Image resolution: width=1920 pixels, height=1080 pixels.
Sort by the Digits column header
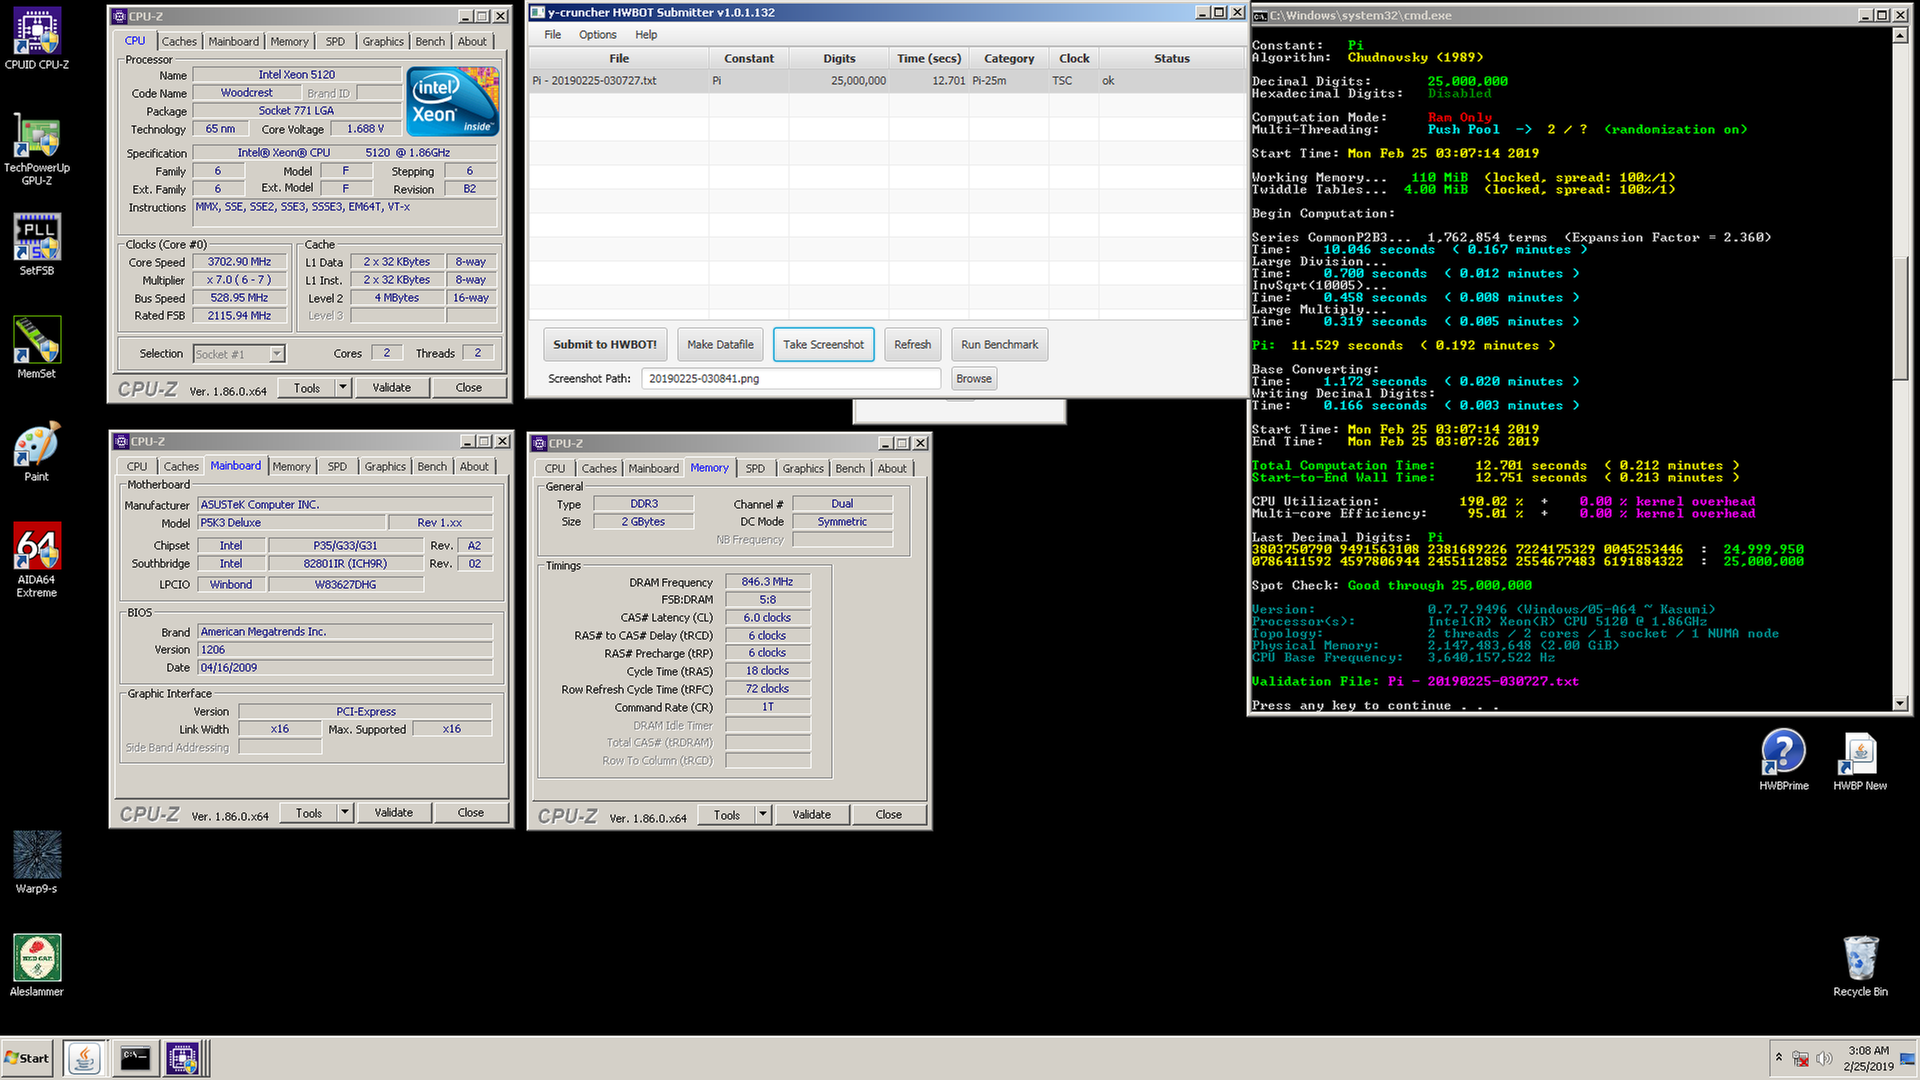click(839, 58)
